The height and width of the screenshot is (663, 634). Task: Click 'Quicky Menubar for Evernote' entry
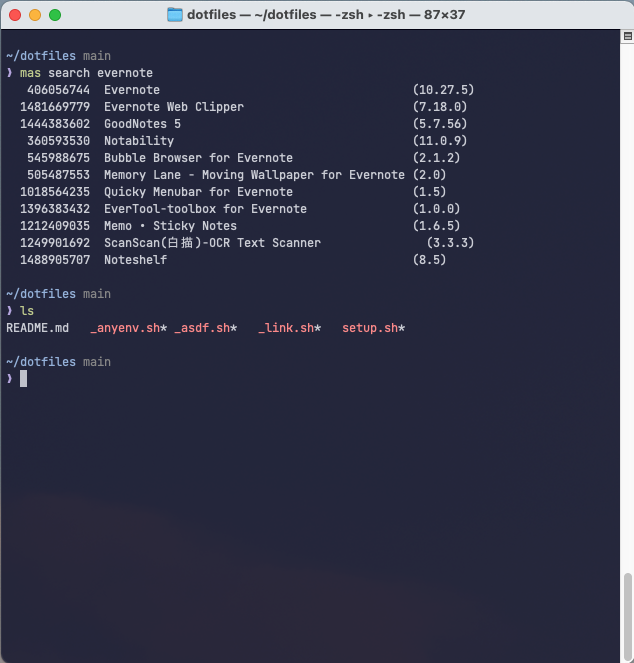[198, 192]
